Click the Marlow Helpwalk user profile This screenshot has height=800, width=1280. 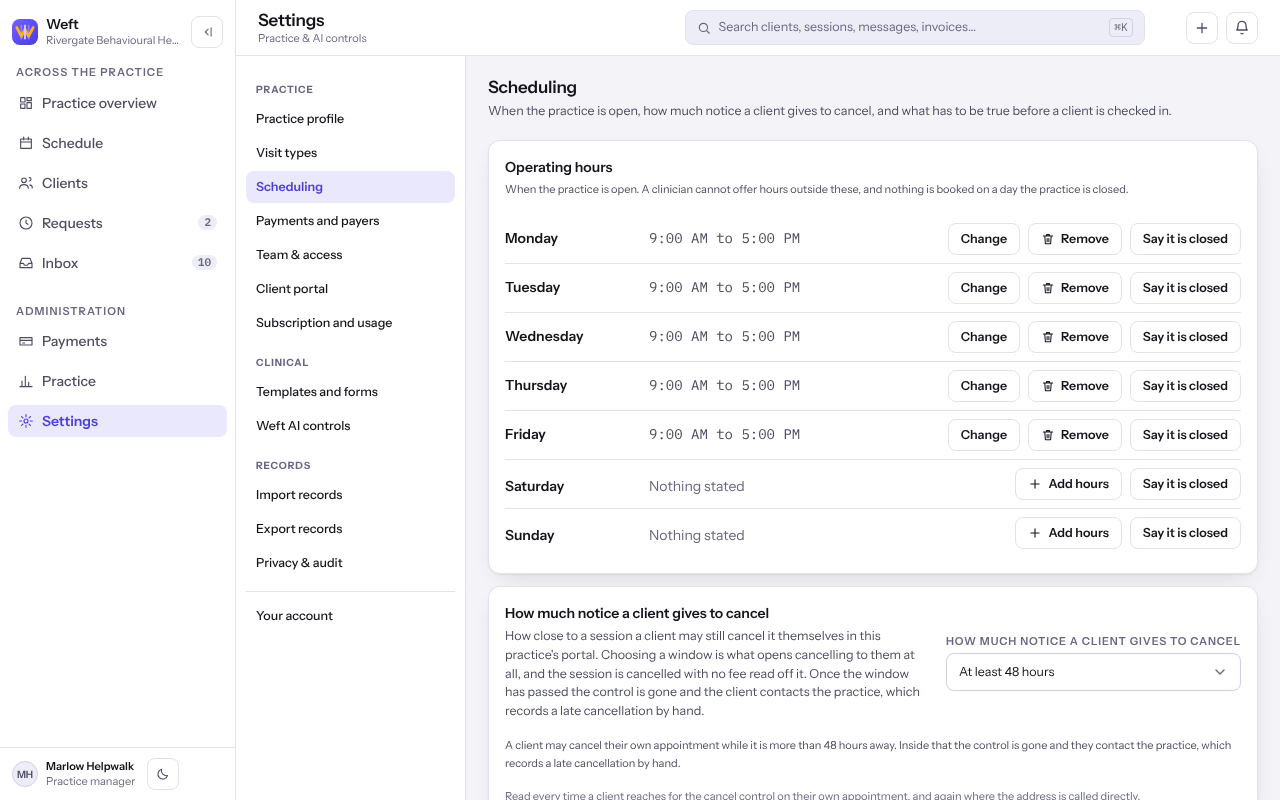point(74,774)
